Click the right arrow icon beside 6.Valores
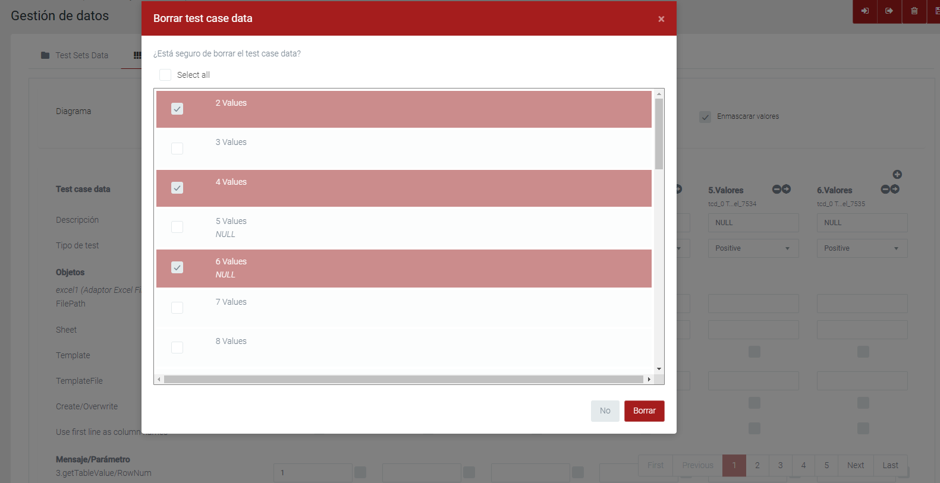940x483 pixels. [896, 189]
